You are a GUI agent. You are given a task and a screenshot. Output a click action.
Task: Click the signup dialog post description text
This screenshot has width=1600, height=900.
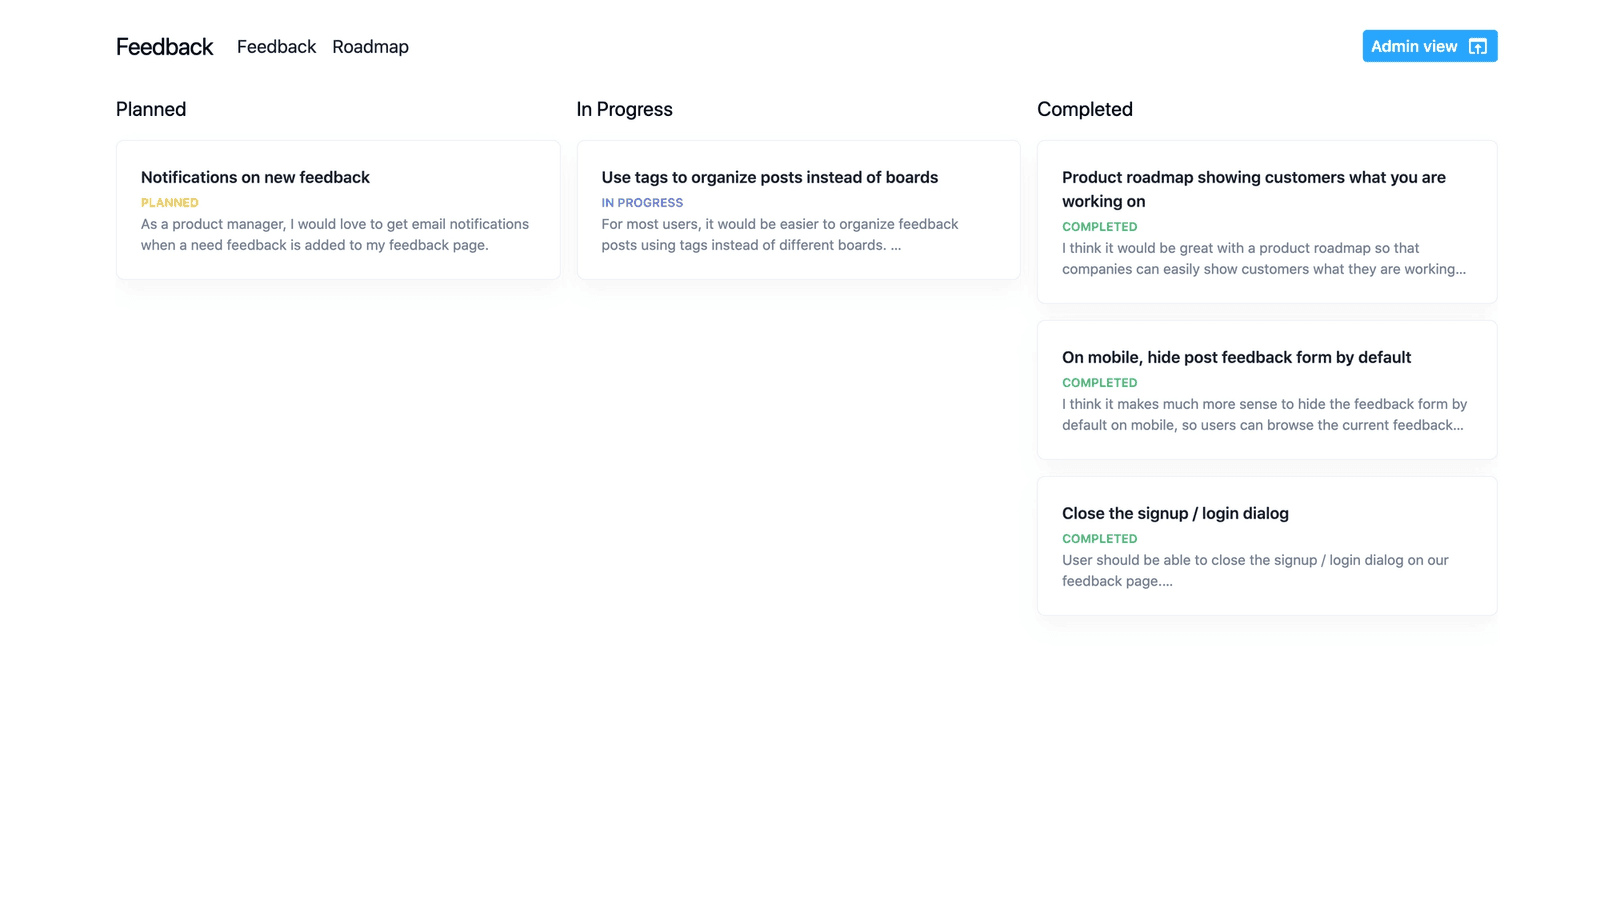coord(1255,570)
